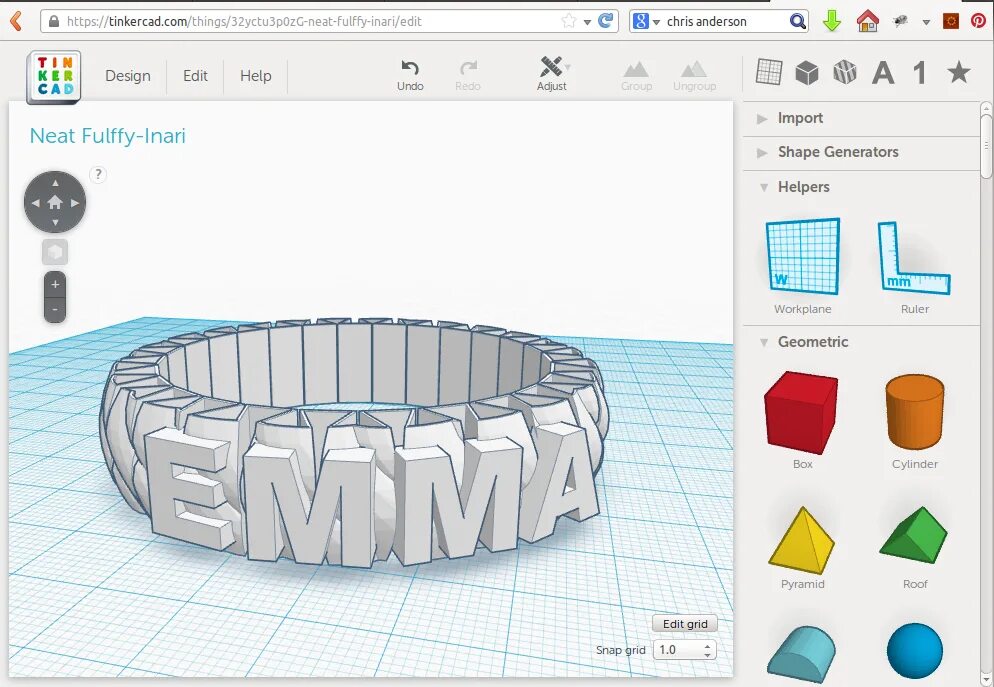Image resolution: width=994 pixels, height=687 pixels.
Task: Select the solid cube shape icon
Action: tap(807, 72)
